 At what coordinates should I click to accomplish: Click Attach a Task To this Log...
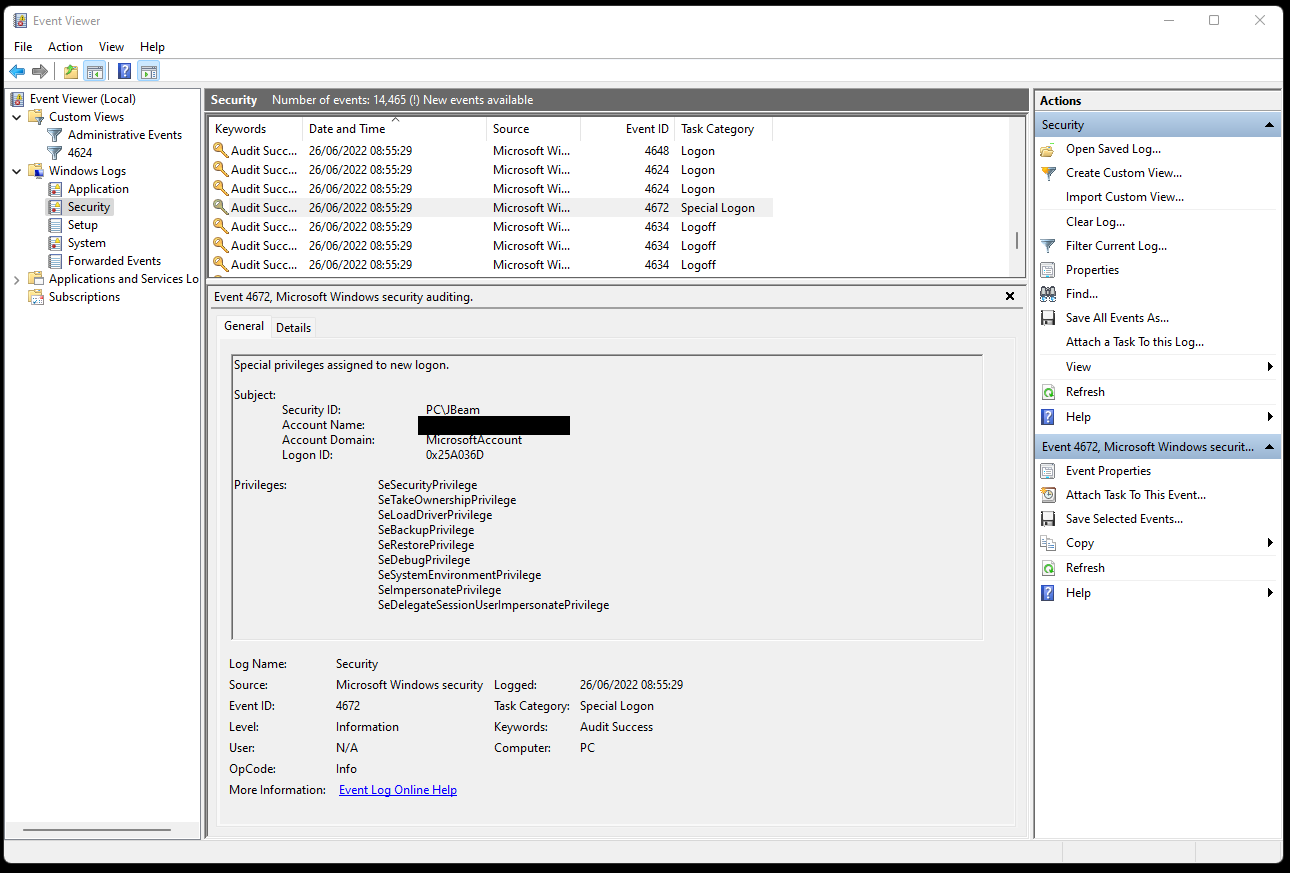click(1135, 342)
